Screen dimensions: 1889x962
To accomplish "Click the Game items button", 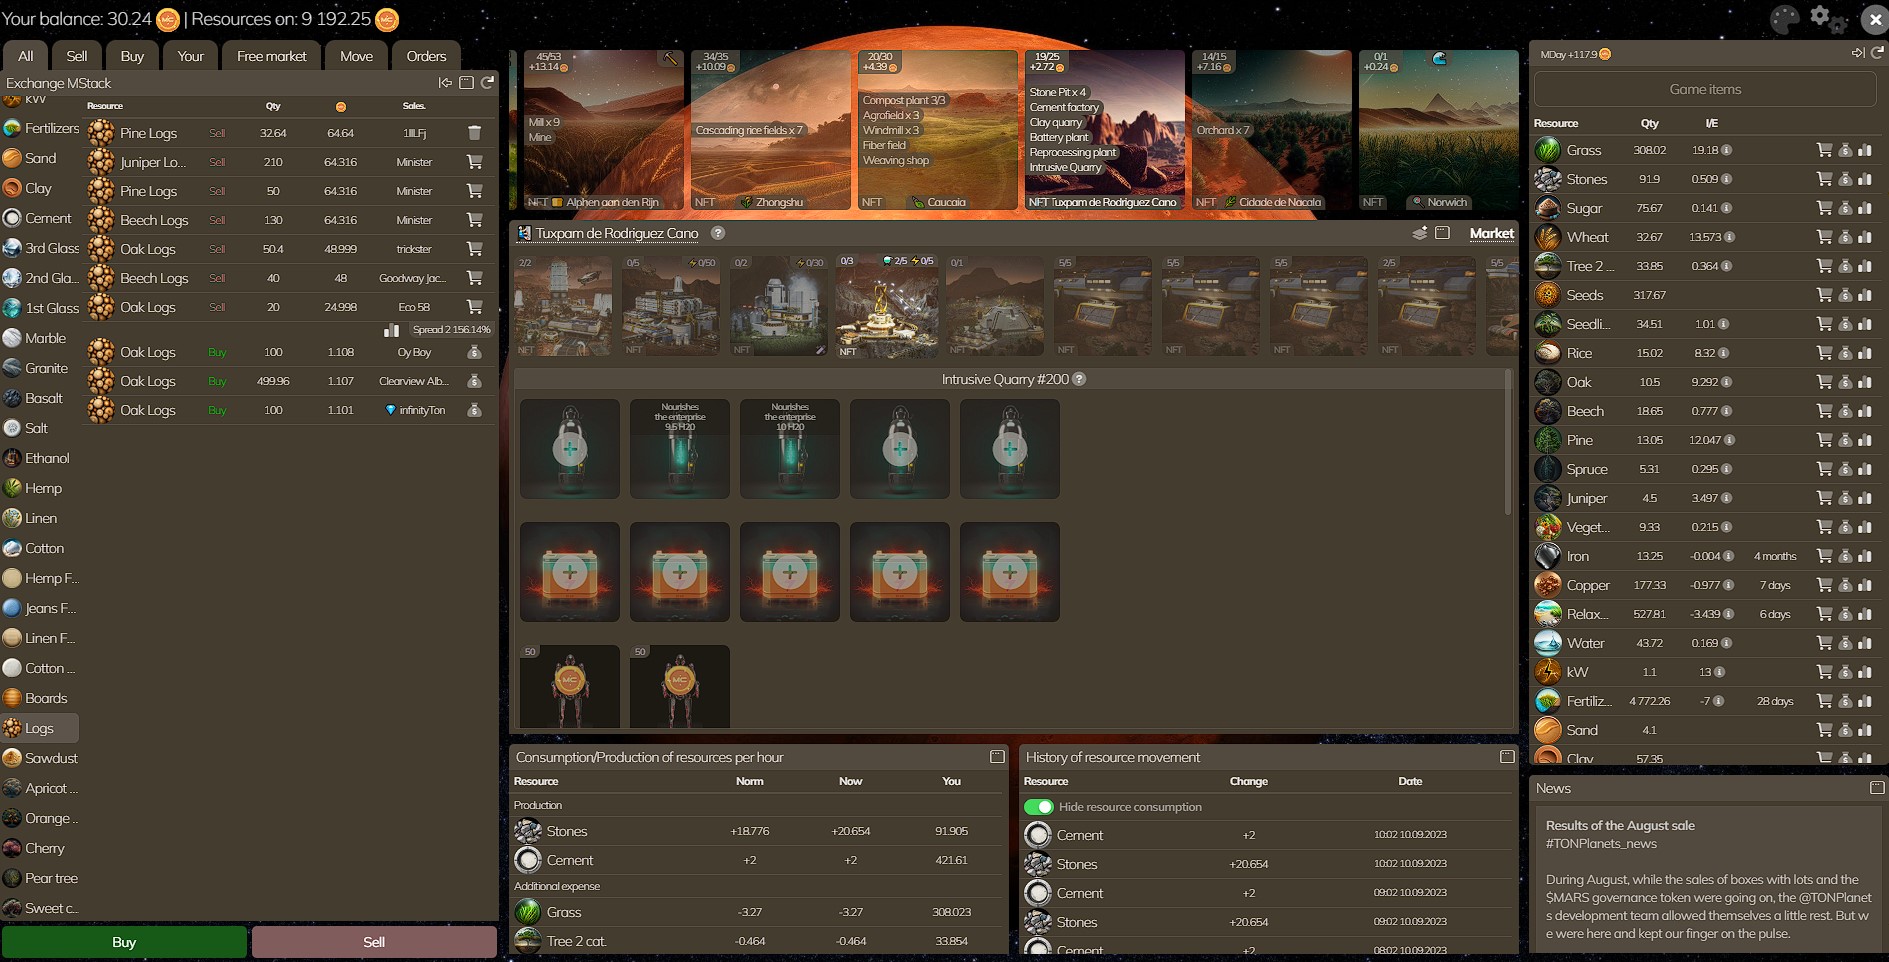I will [1705, 89].
